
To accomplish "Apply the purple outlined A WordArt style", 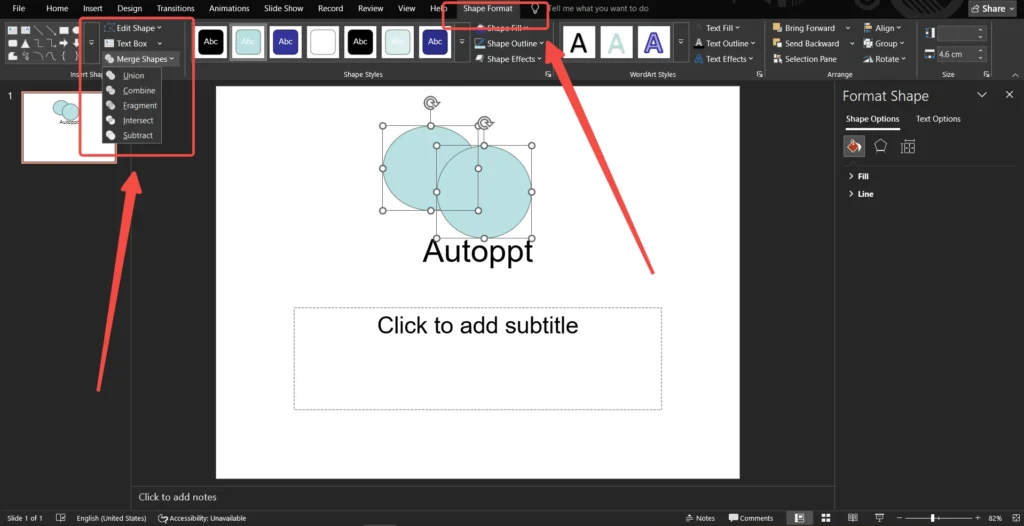I will (654, 42).
